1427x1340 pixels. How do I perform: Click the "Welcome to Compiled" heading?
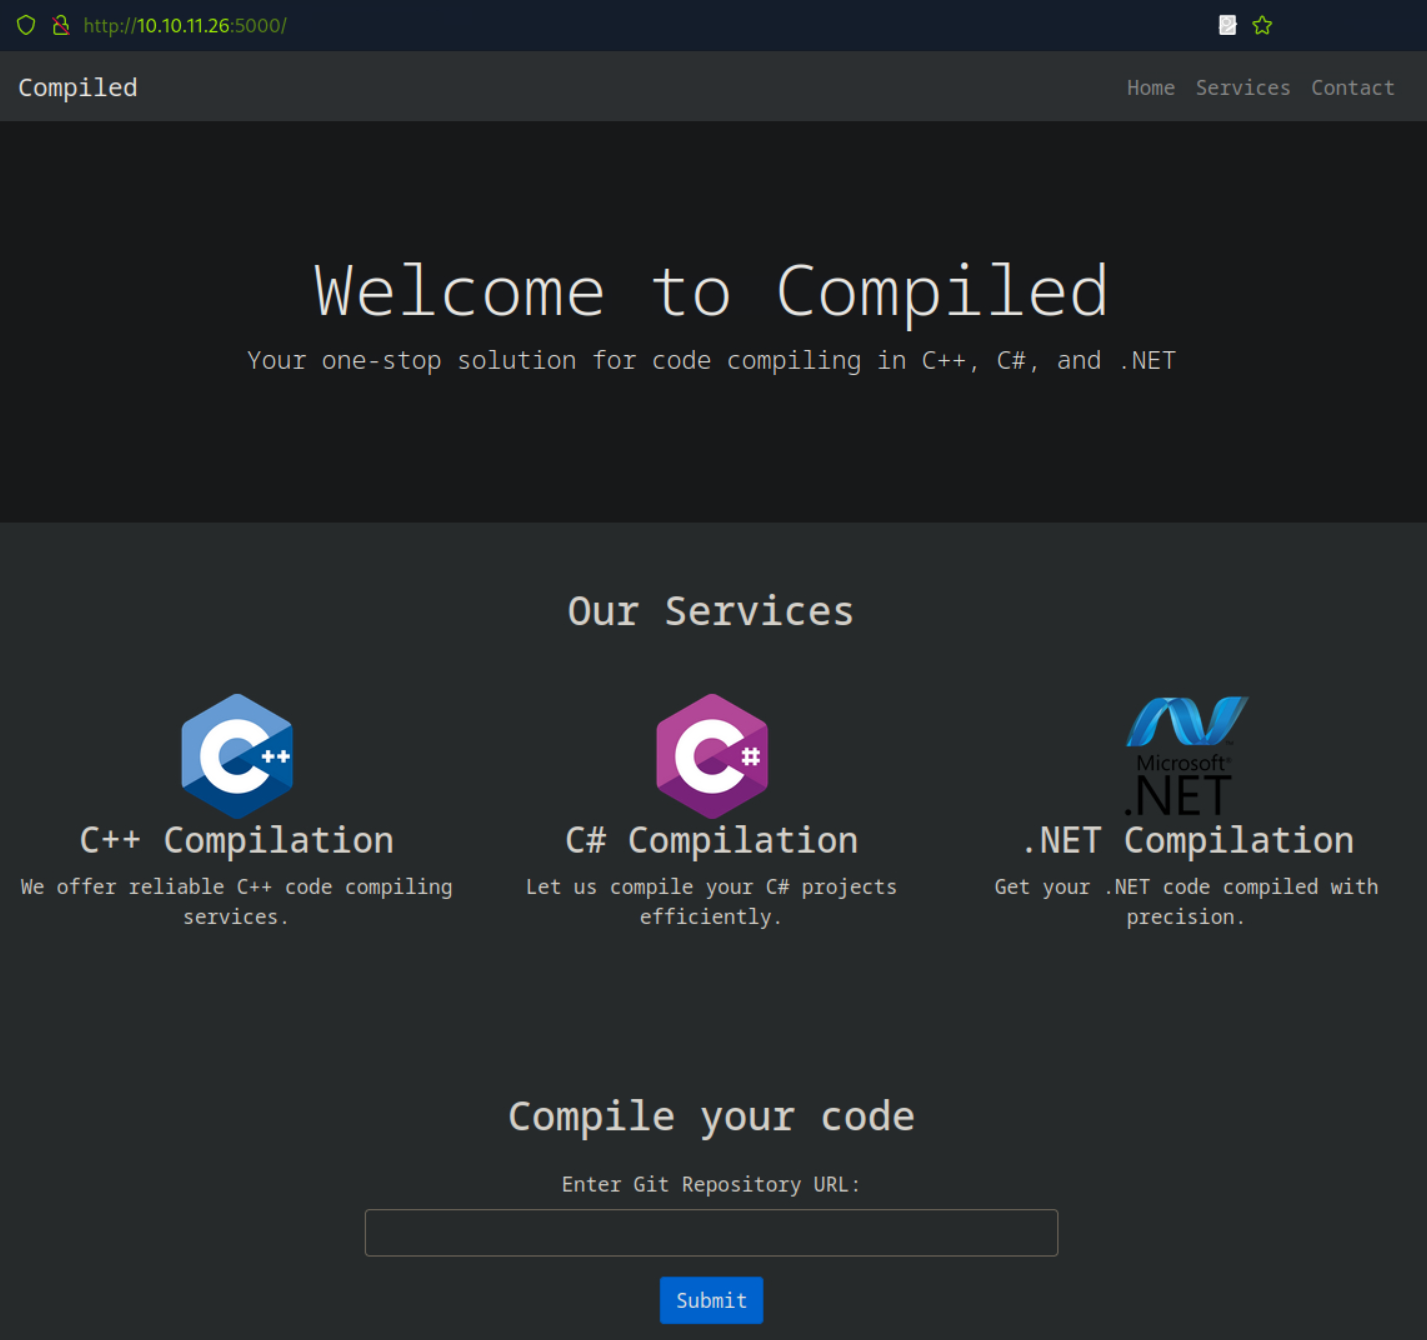coord(711,291)
